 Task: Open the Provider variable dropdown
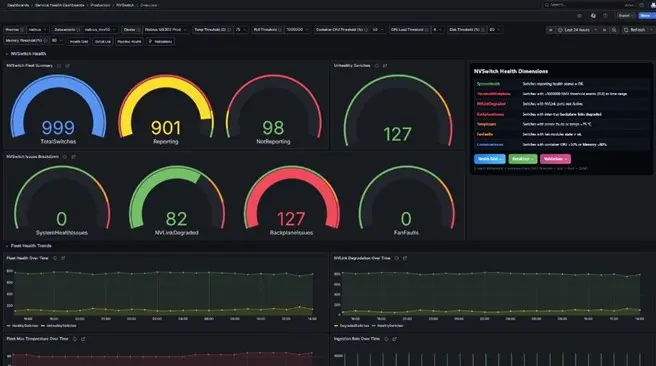(37, 30)
